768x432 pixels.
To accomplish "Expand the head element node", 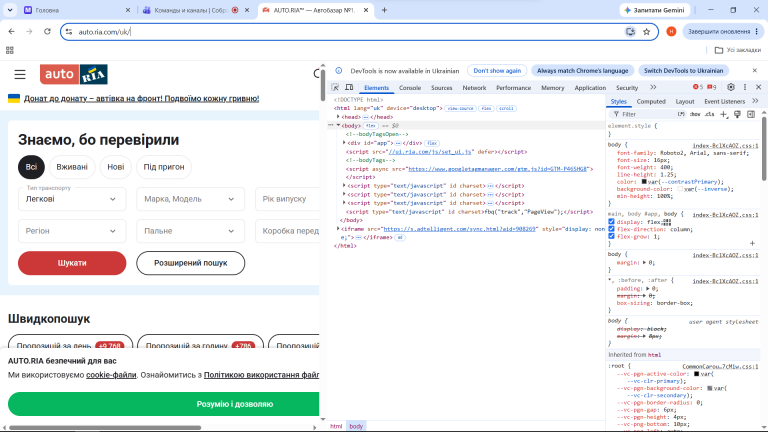I will tap(338, 117).
